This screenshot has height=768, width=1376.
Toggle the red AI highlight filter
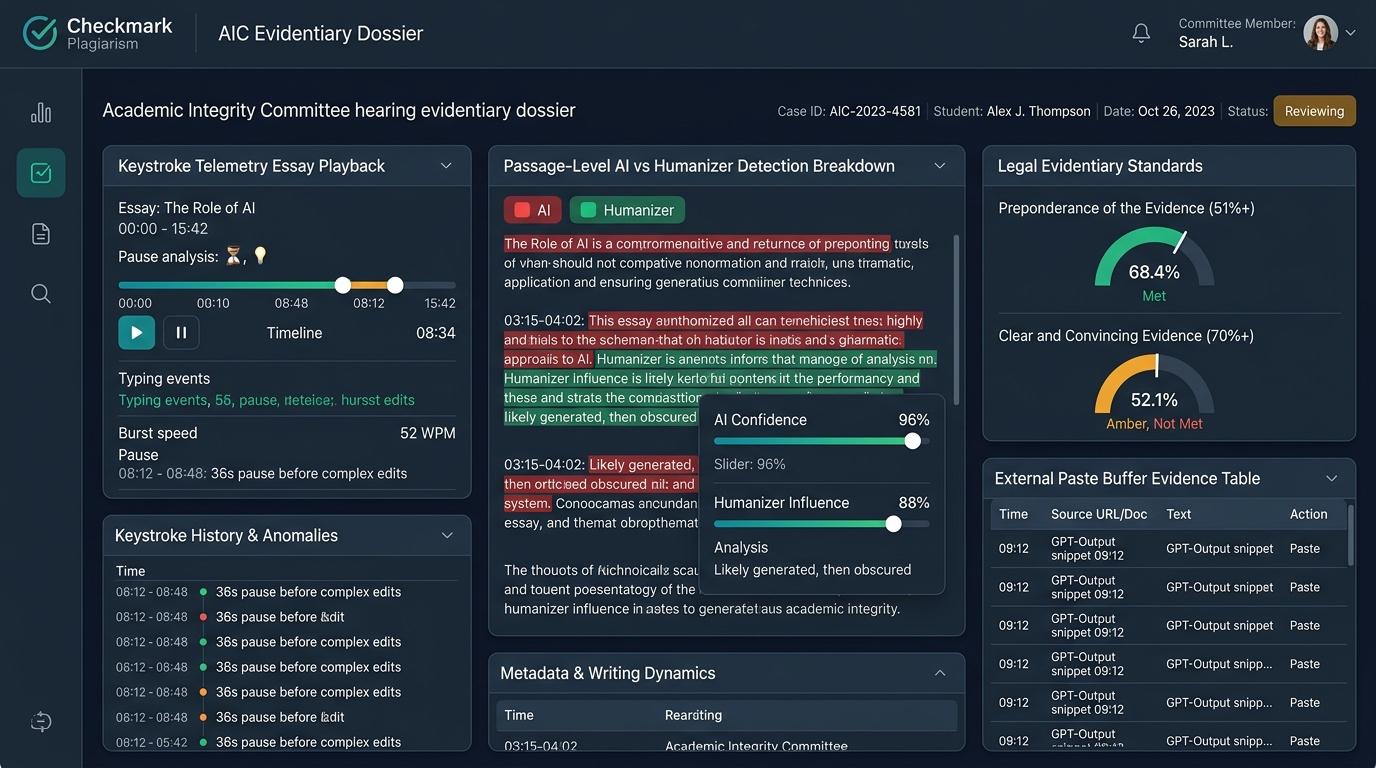532,210
